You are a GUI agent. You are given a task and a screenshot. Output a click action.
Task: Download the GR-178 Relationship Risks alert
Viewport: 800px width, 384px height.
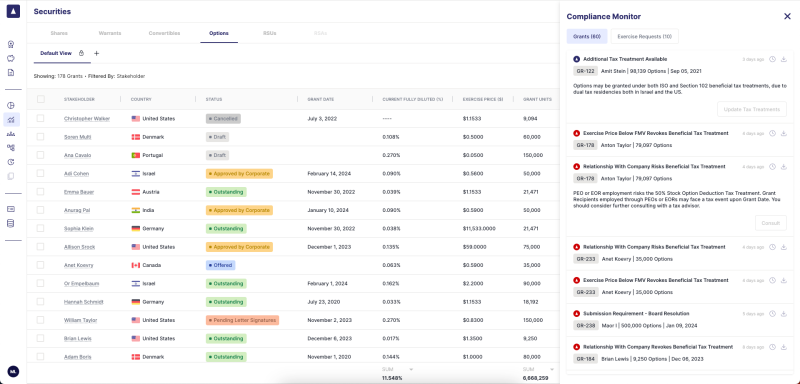pos(784,167)
